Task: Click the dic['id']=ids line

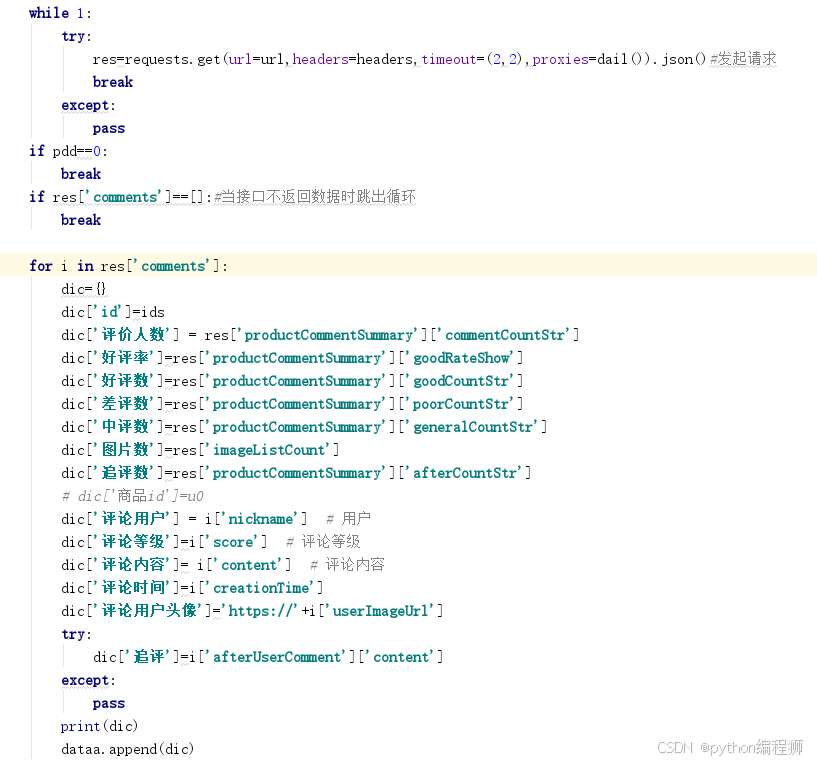Action: coord(113,312)
